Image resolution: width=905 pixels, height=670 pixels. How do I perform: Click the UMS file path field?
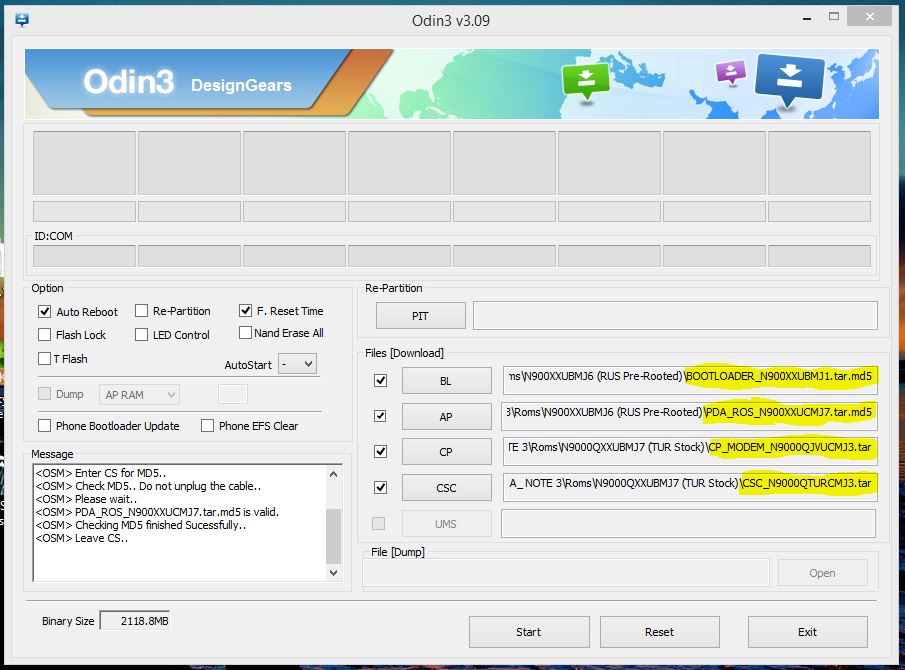pyautogui.click(x=688, y=523)
